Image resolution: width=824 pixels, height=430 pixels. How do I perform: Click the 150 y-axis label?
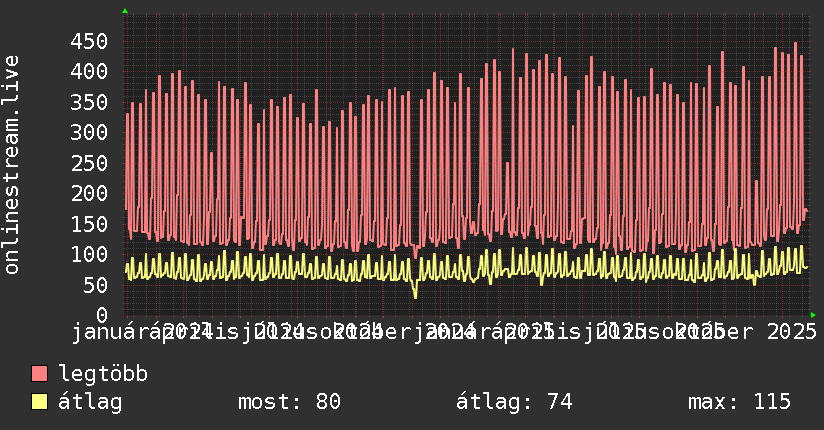point(89,224)
